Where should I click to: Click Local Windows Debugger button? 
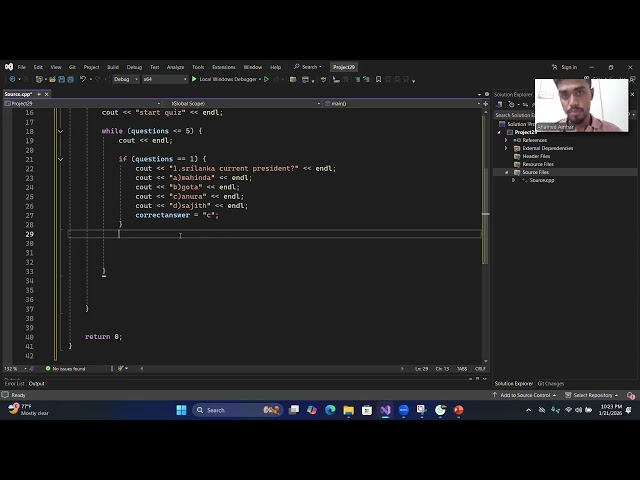pyautogui.click(x=228, y=79)
